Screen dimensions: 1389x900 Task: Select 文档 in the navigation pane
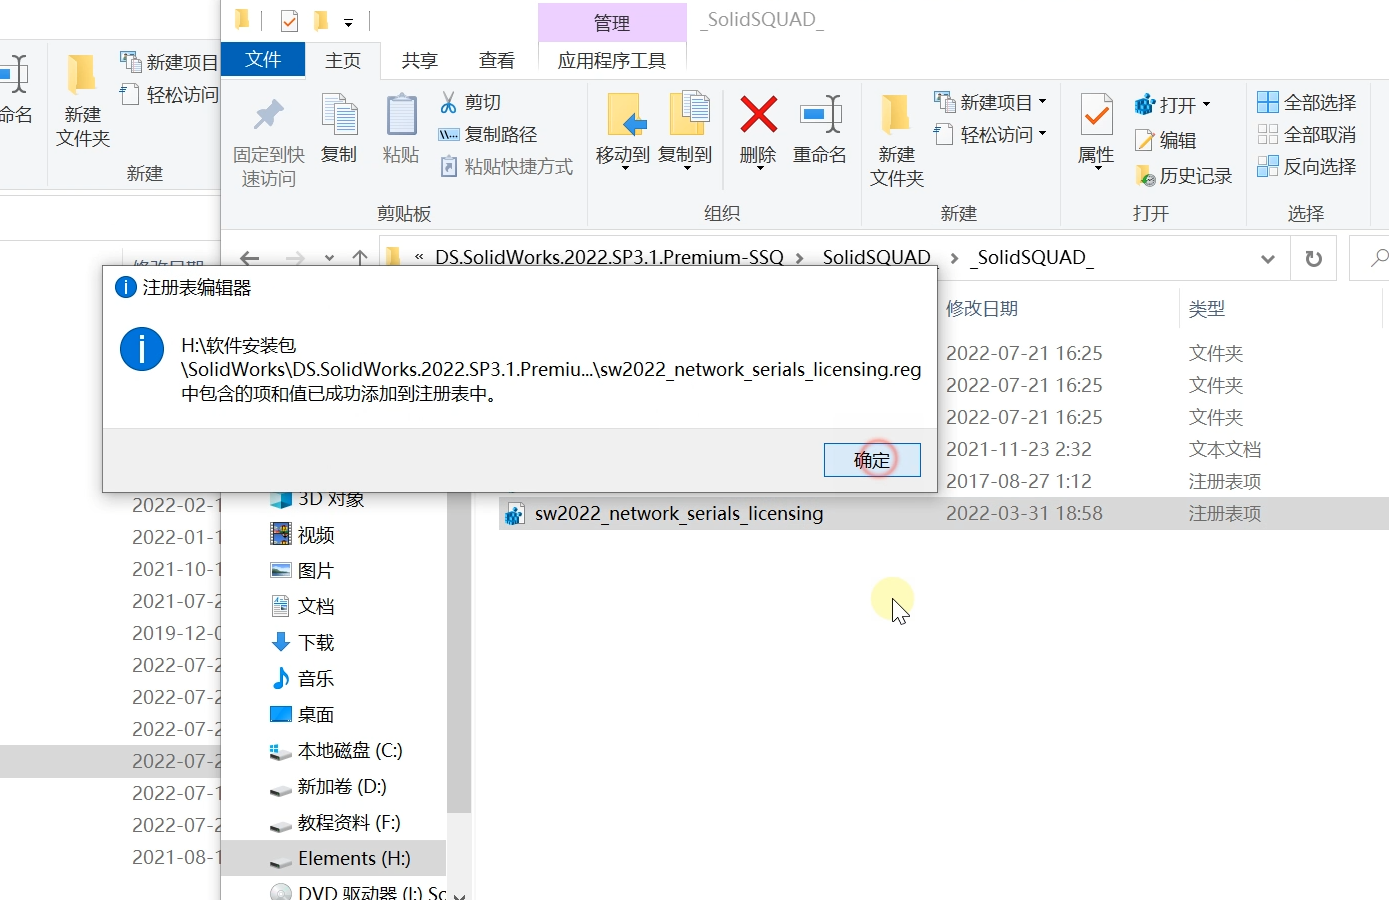316,607
